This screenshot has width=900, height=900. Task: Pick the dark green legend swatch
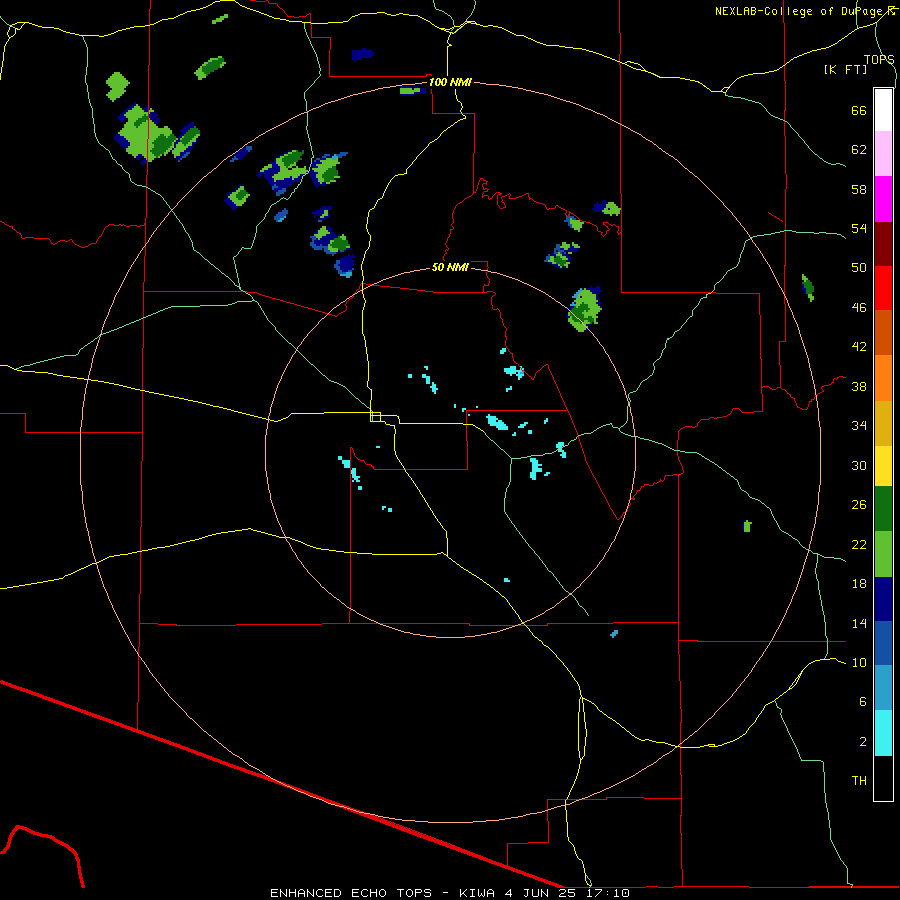coord(883,509)
